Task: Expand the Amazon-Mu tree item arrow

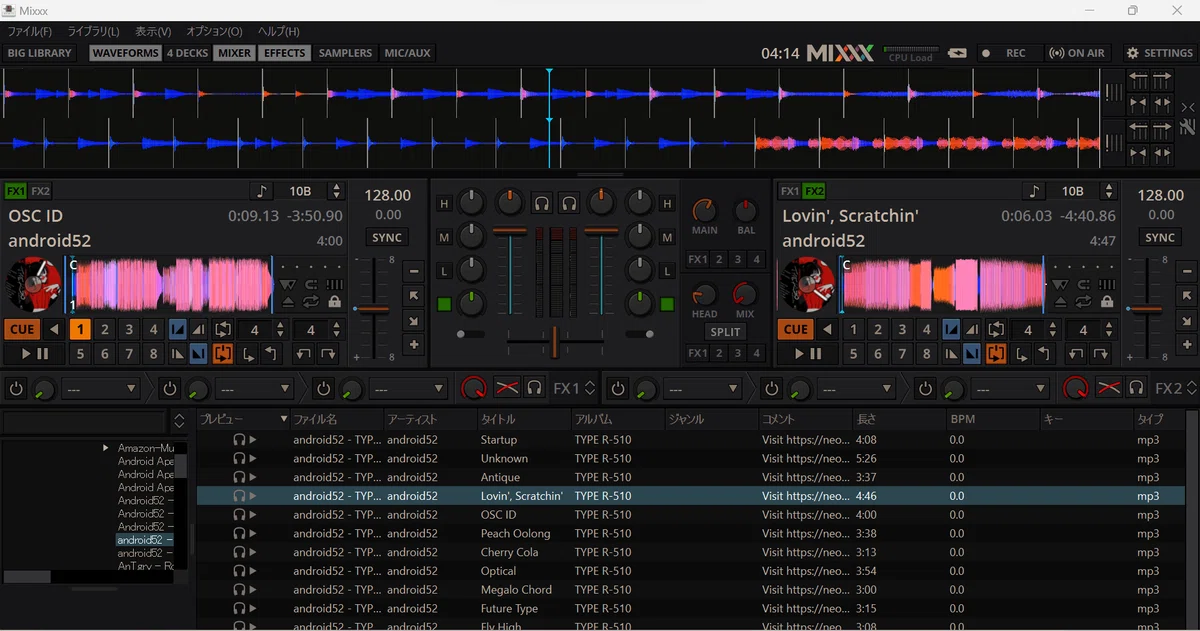Action: coord(106,448)
